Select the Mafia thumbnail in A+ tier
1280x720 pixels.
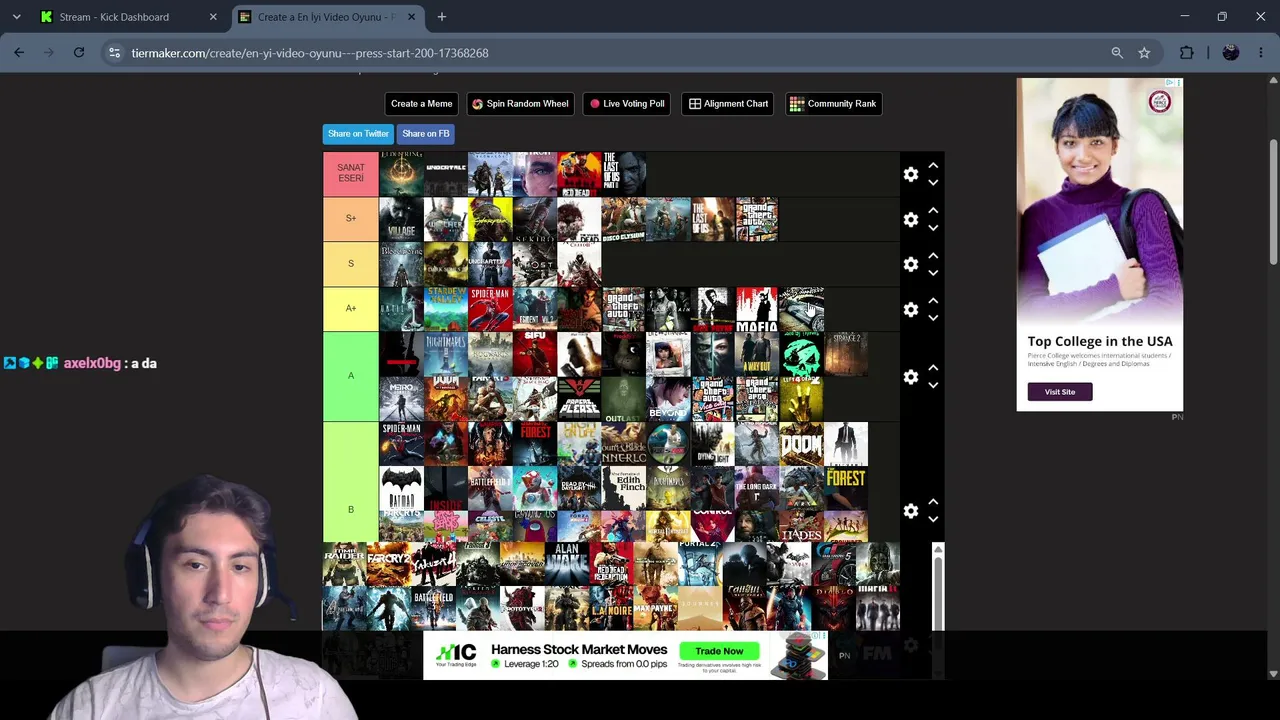tap(757, 309)
